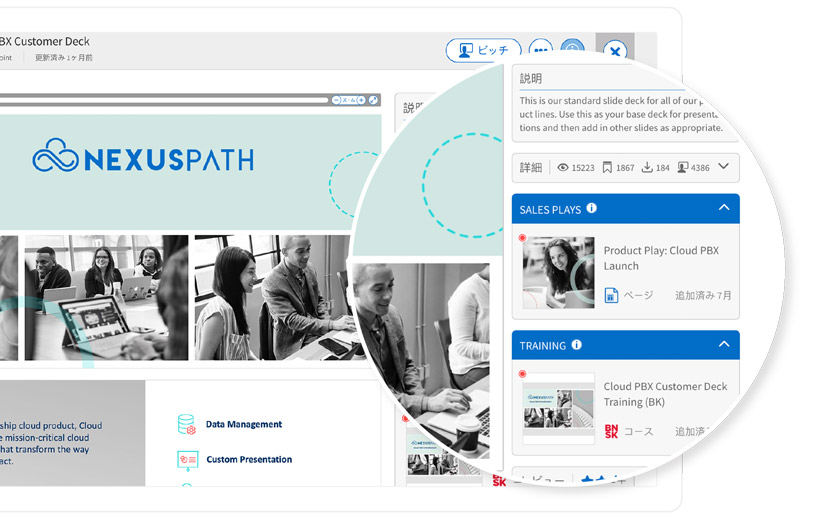Click the 184 download count
Image resolution: width=816 pixels, height=518 pixels.
tap(662, 168)
